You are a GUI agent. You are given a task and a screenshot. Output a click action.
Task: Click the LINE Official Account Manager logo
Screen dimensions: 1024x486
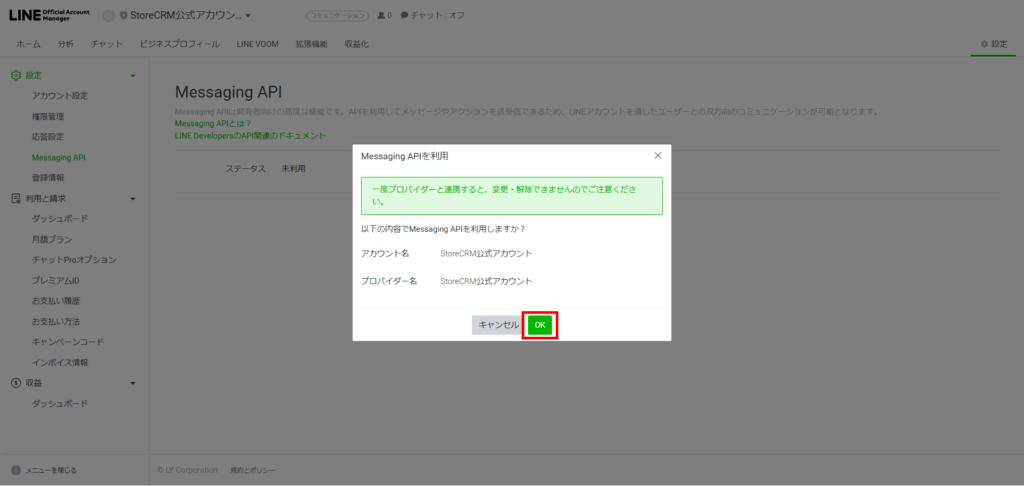(49, 15)
